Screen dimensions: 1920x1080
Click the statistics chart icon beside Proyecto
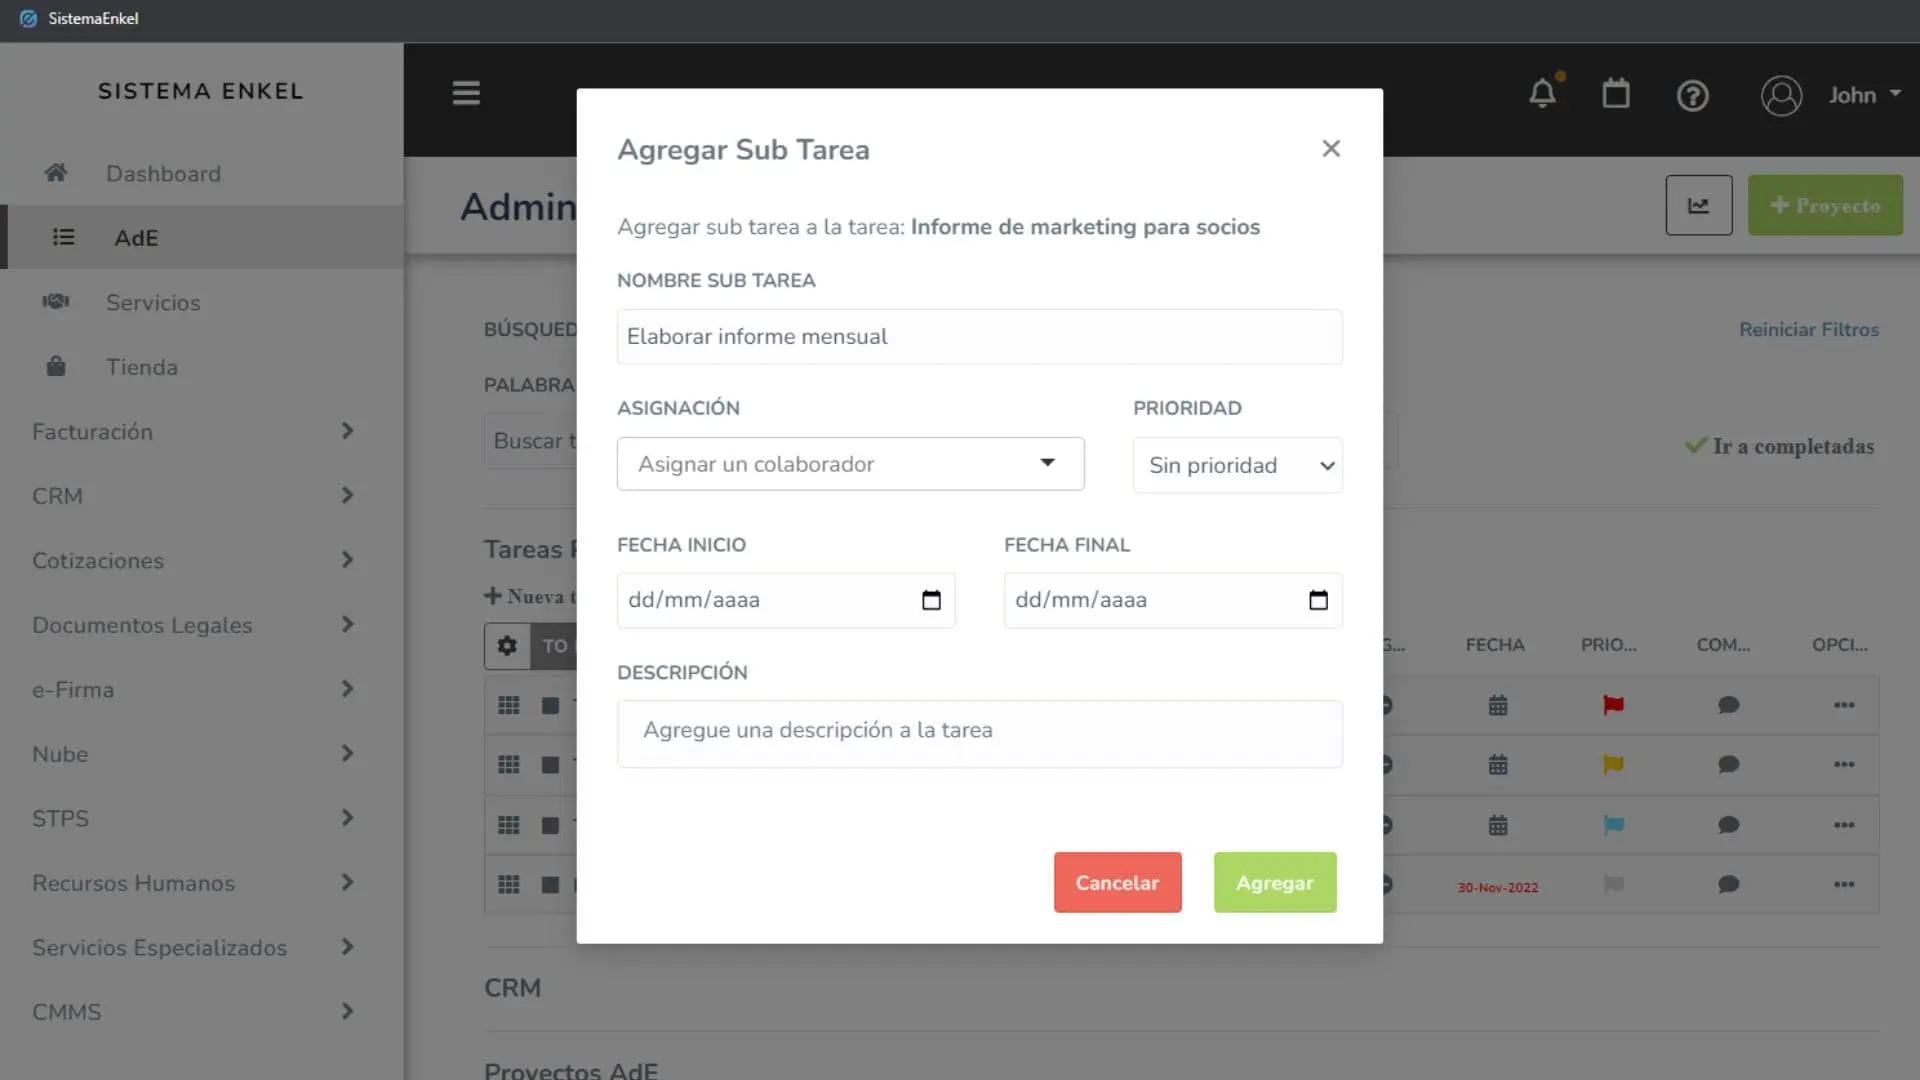(1698, 205)
